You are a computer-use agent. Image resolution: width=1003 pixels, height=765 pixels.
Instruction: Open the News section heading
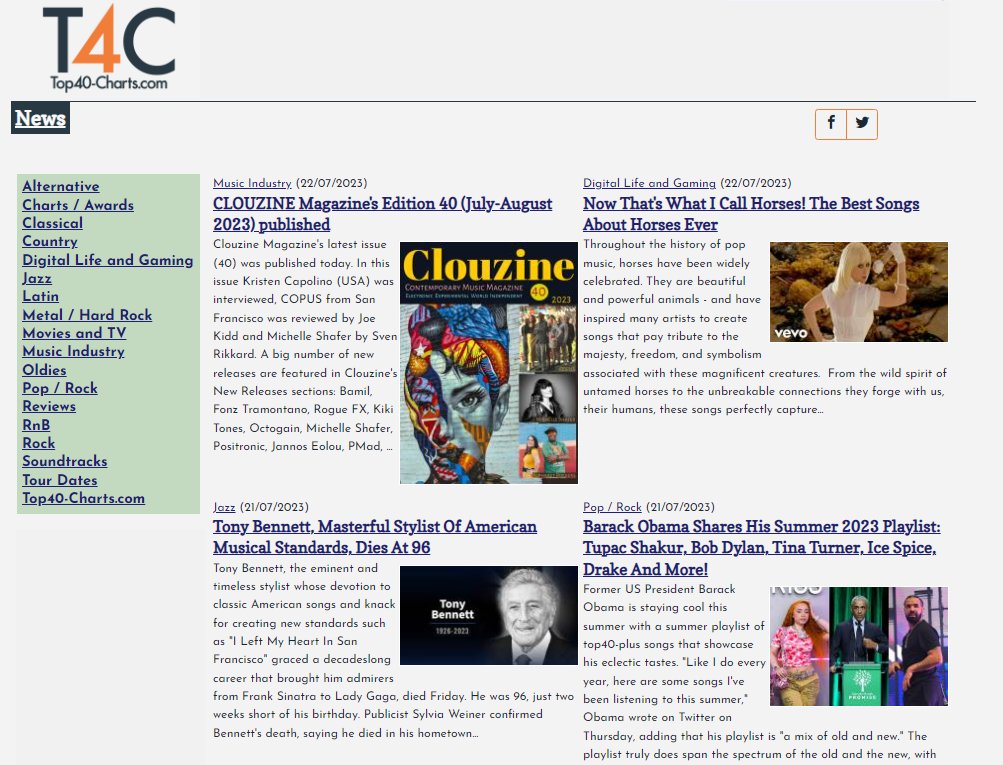click(40, 118)
